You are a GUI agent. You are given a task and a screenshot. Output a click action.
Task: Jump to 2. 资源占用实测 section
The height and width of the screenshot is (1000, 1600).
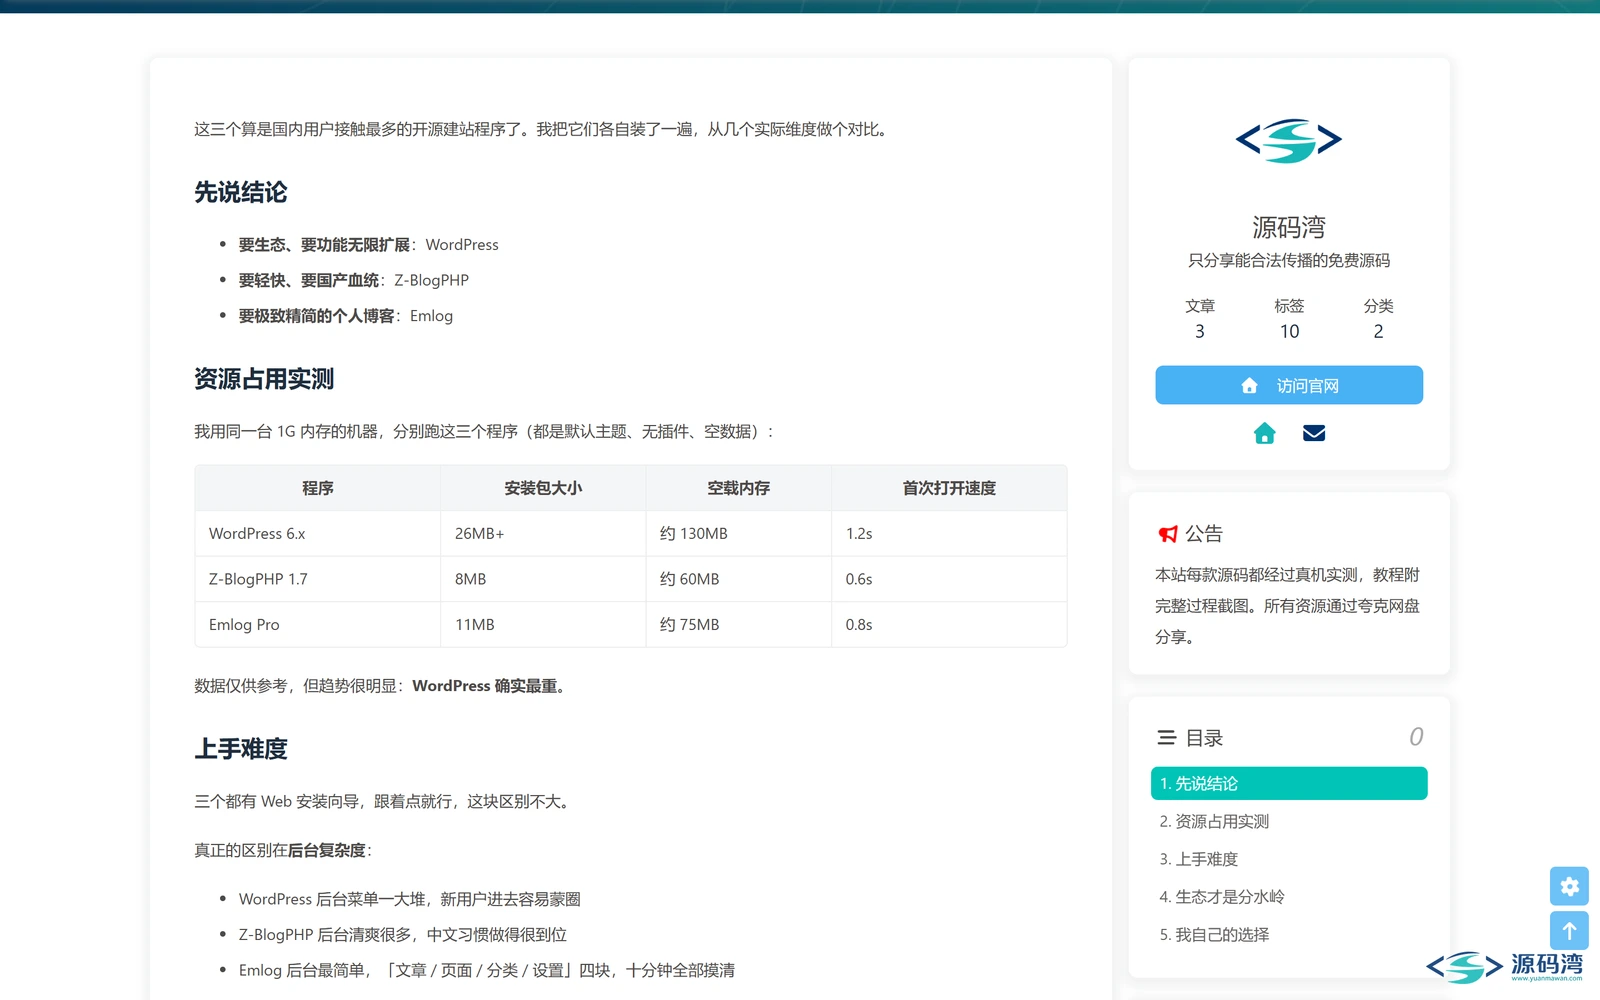pyautogui.click(x=1289, y=821)
